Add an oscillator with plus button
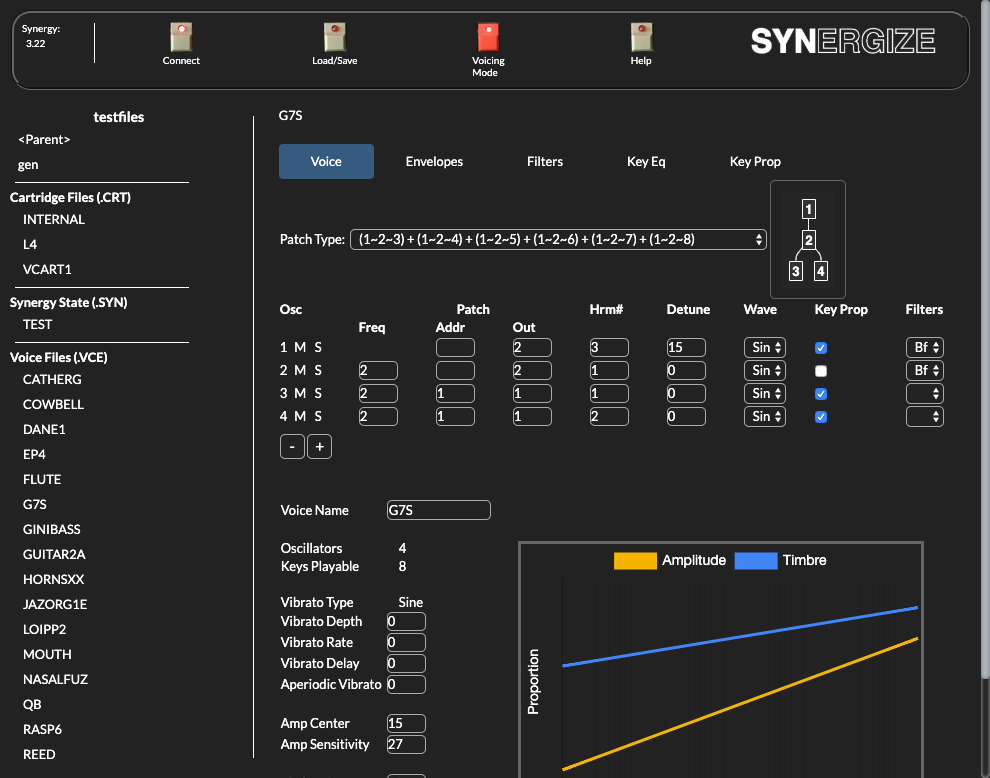Image resolution: width=990 pixels, height=778 pixels. [319, 446]
